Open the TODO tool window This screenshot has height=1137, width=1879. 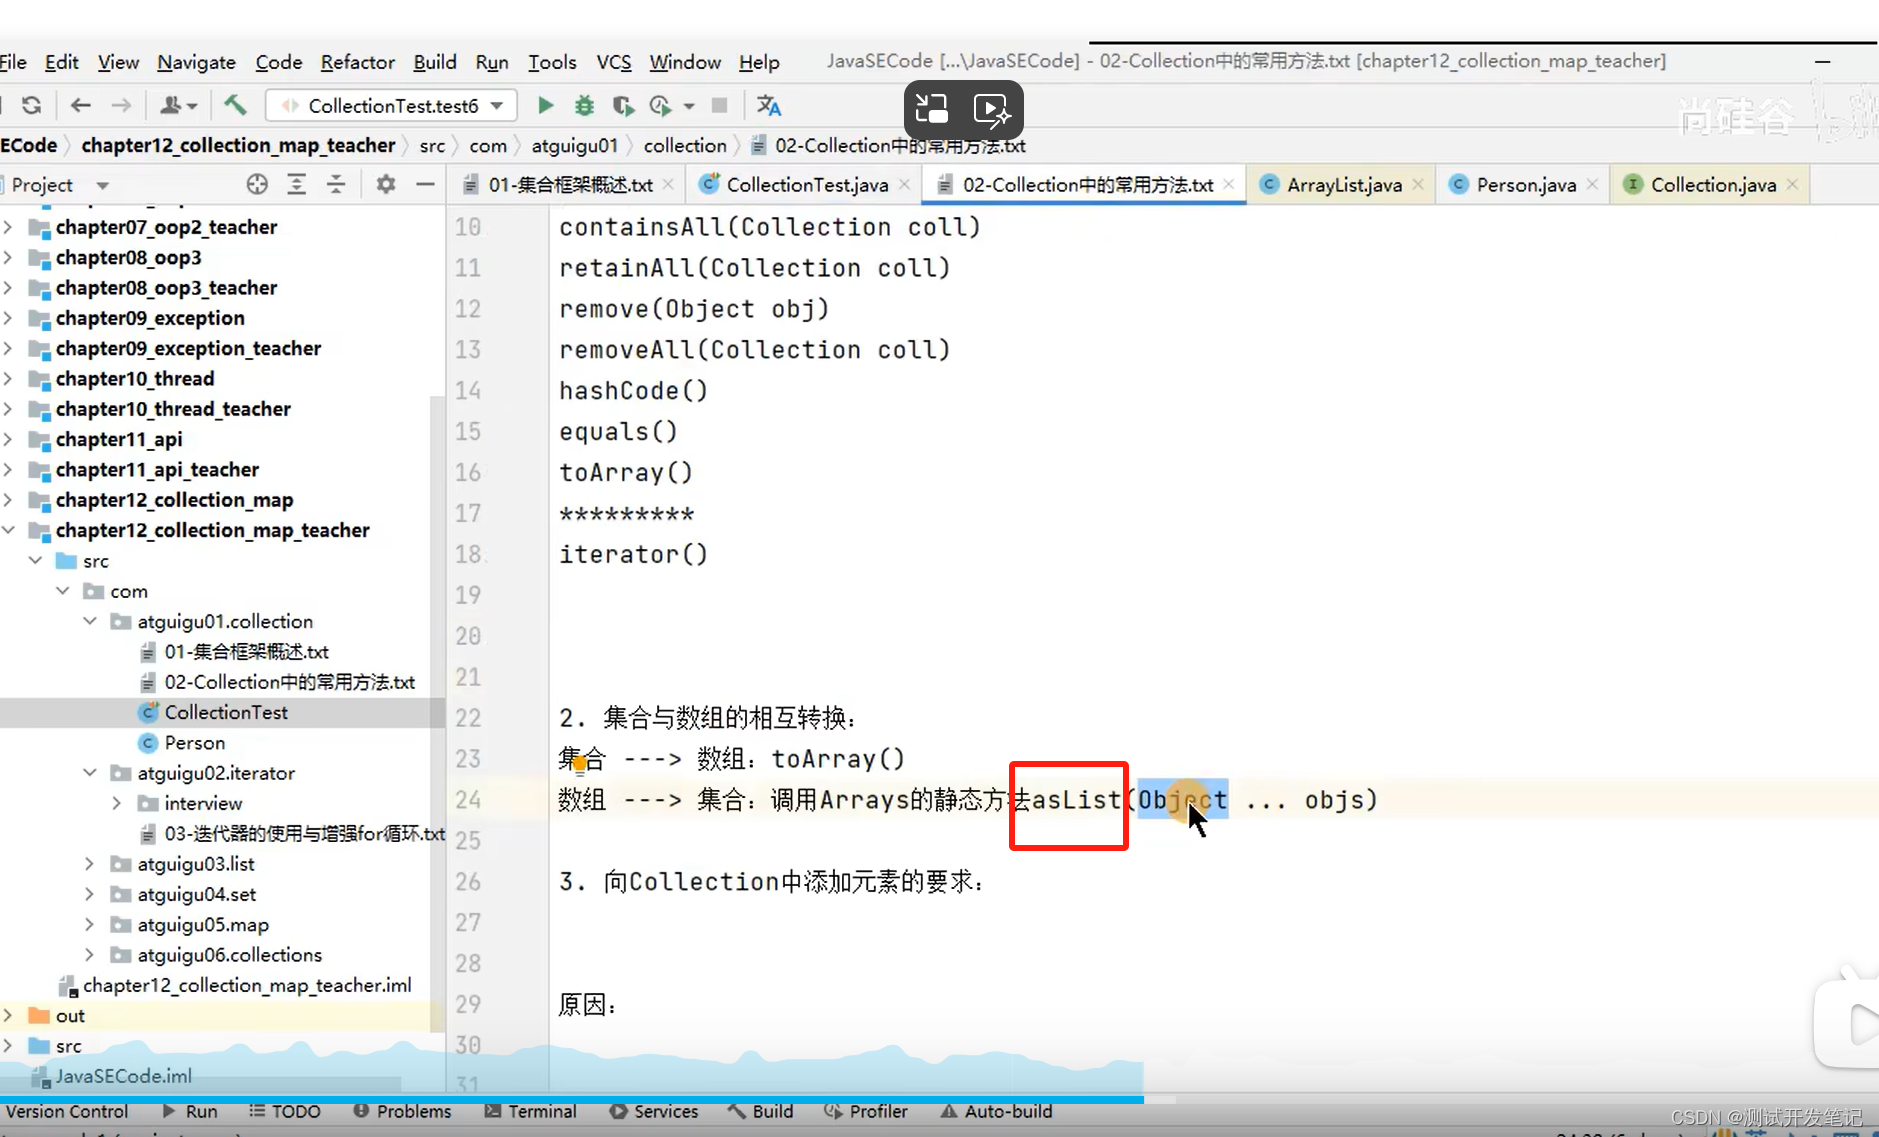click(285, 1111)
